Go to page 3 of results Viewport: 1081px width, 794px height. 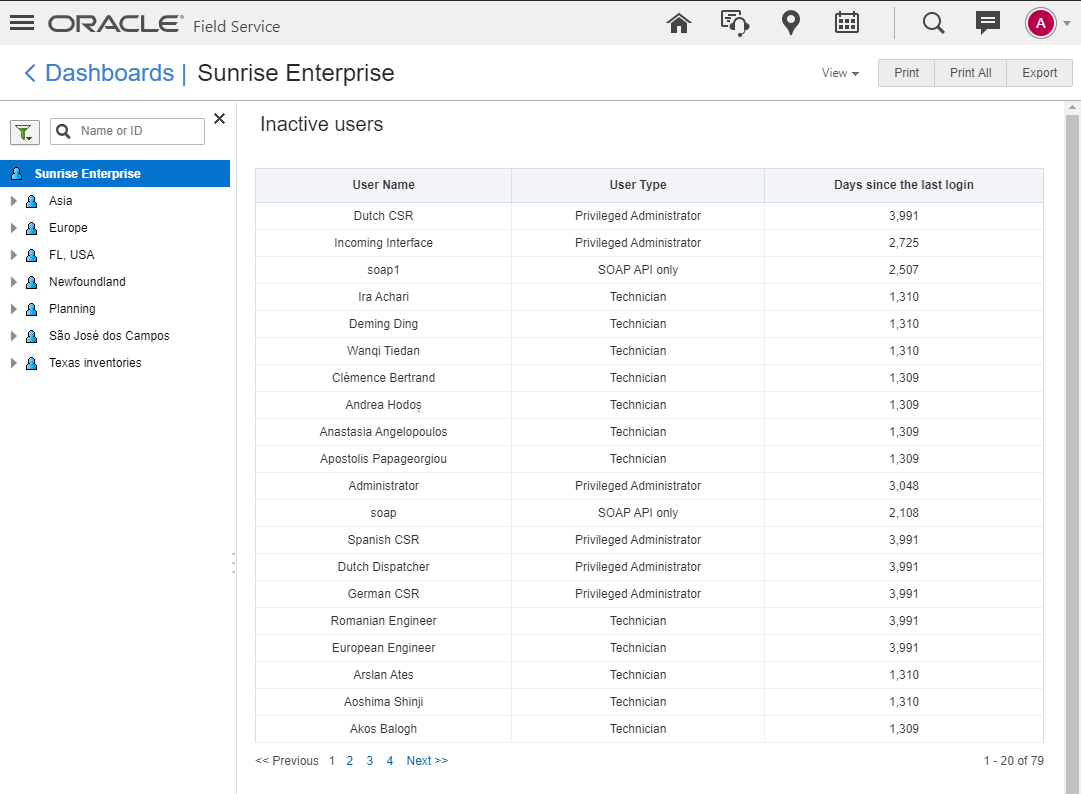pyautogui.click(x=369, y=761)
